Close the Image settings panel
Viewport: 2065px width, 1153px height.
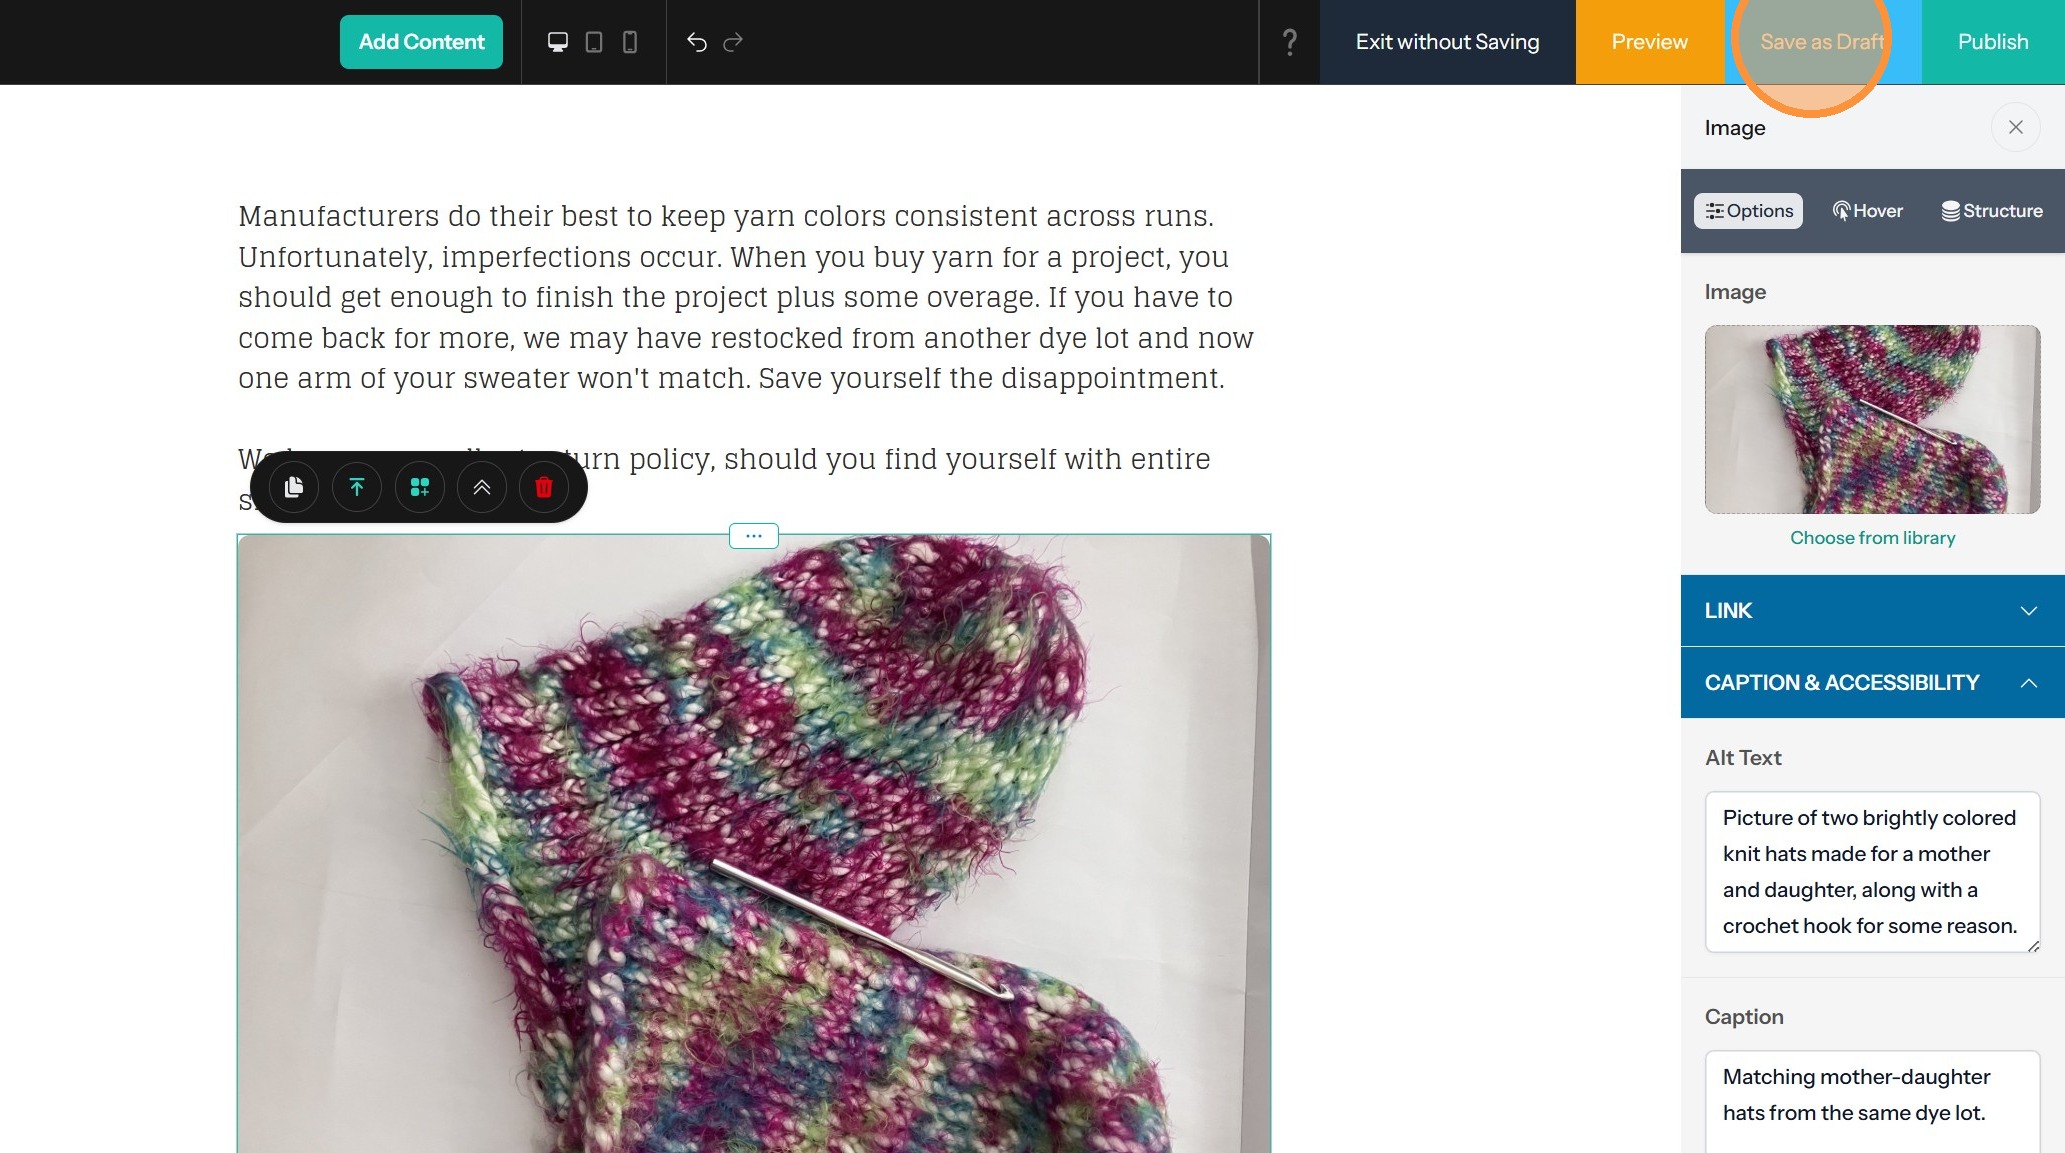coord(2015,127)
